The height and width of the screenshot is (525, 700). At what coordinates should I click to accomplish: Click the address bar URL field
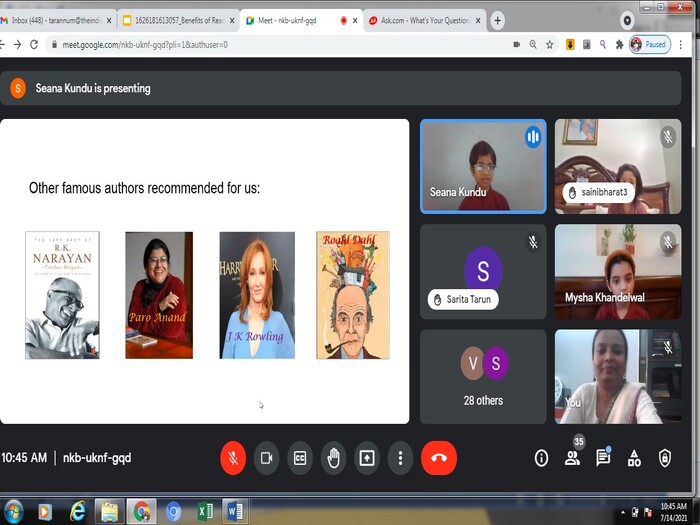pos(277,45)
